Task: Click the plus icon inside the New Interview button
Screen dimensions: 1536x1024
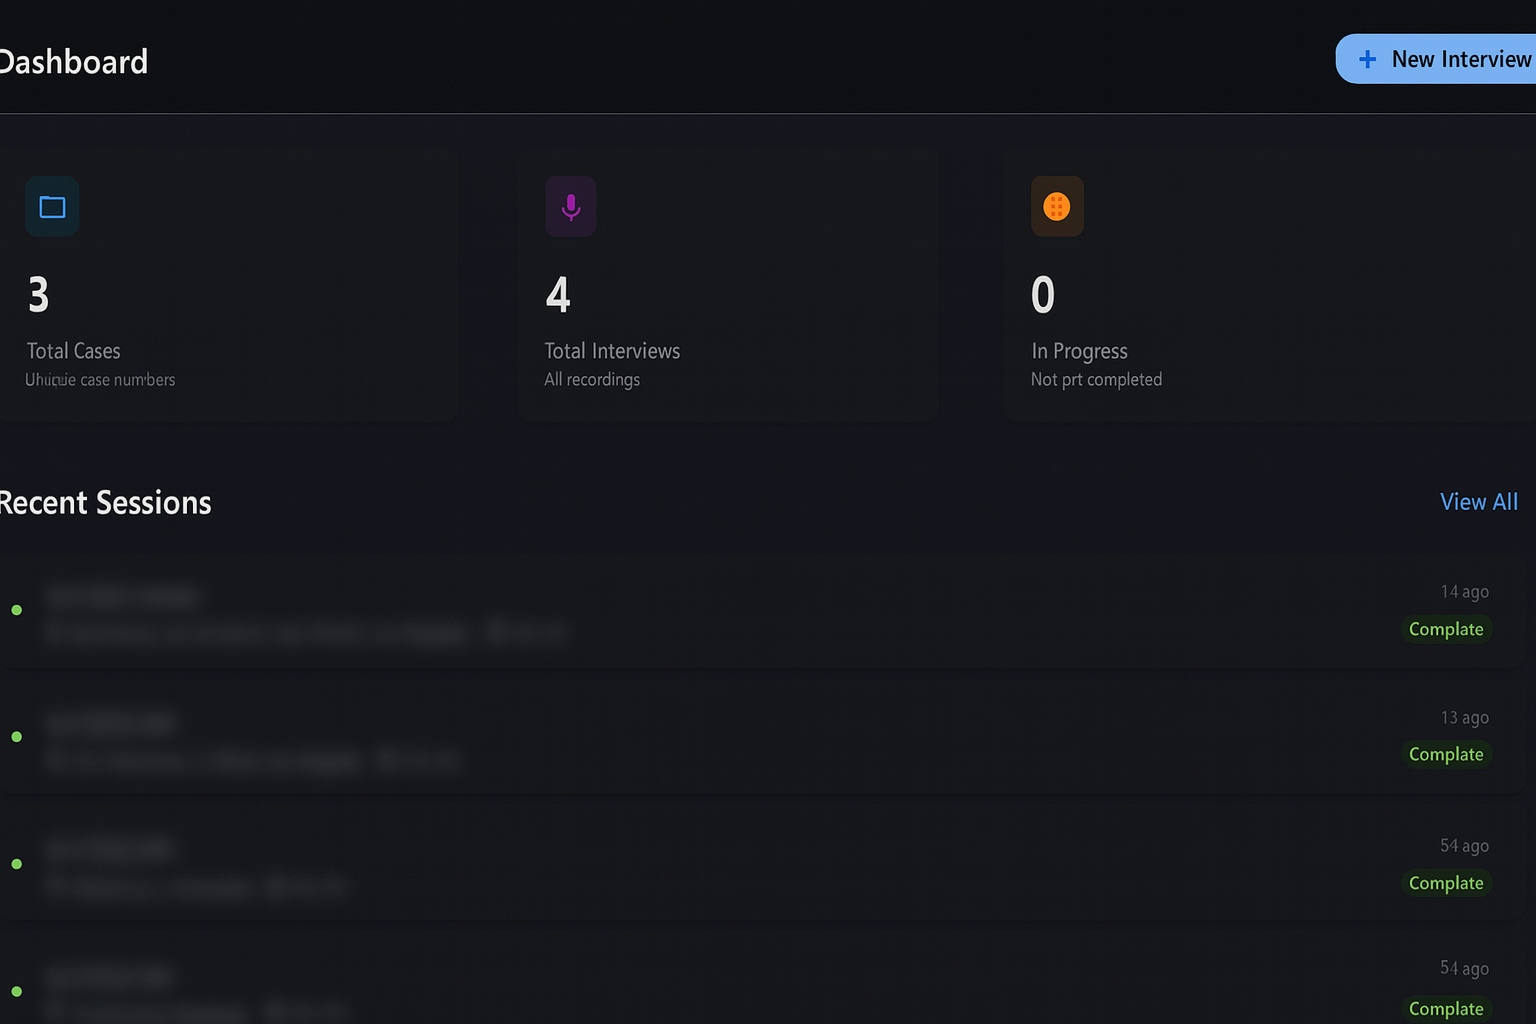Action: [1366, 58]
